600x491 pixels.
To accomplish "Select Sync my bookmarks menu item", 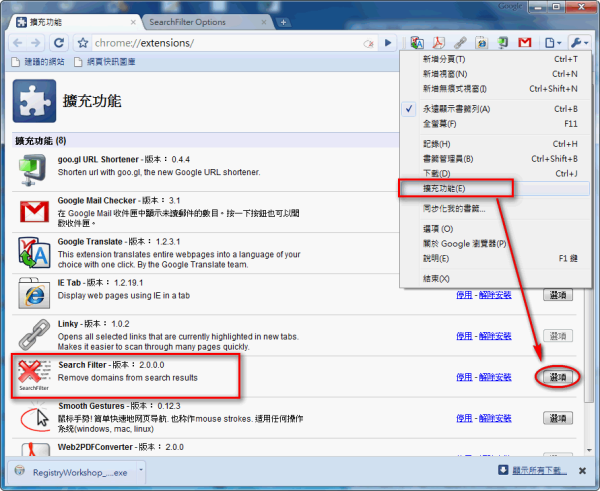I will pos(496,209).
